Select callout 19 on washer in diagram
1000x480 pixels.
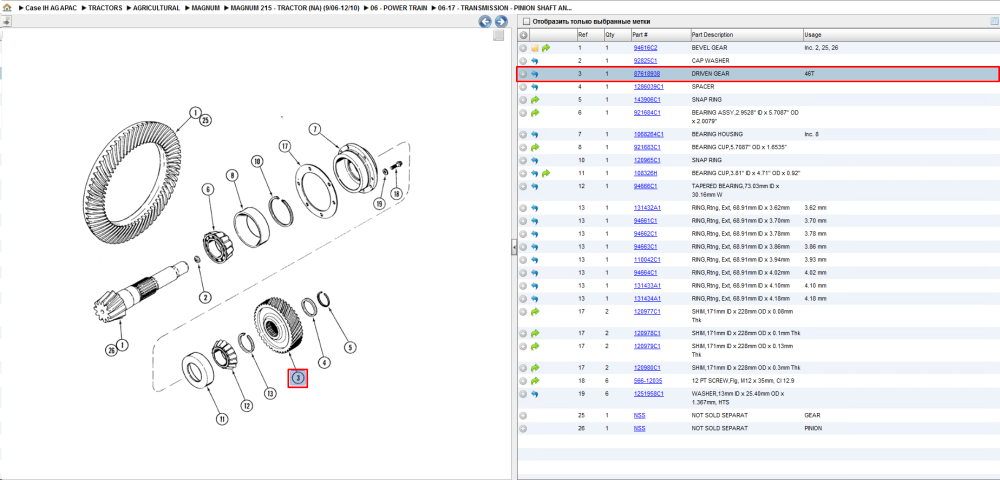(x=379, y=203)
